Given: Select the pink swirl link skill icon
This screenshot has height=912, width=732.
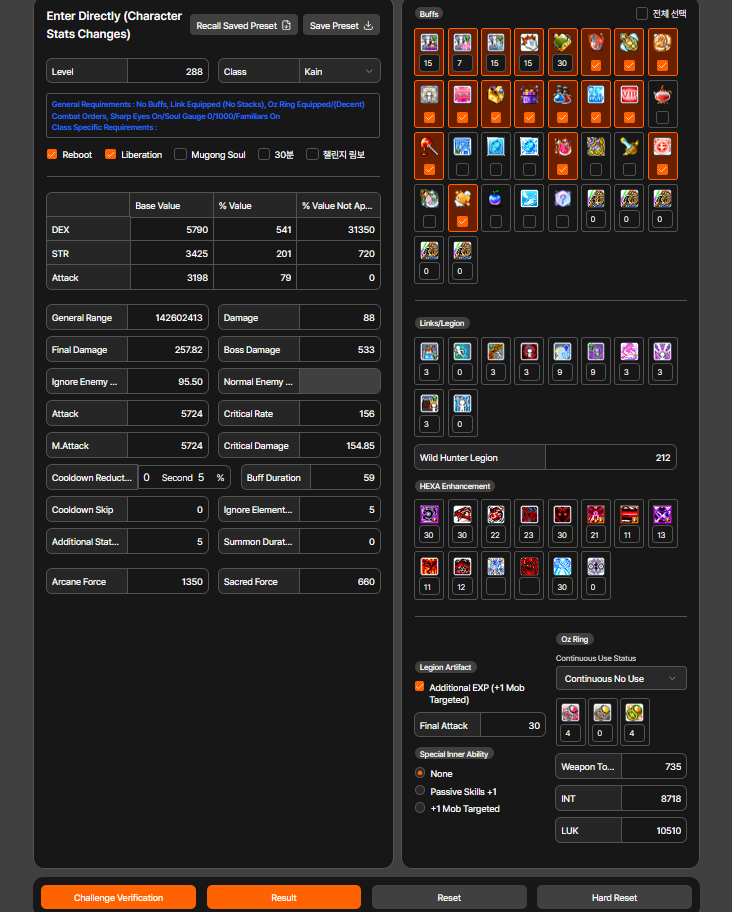Looking at the screenshot, I should pyautogui.click(x=629, y=351).
